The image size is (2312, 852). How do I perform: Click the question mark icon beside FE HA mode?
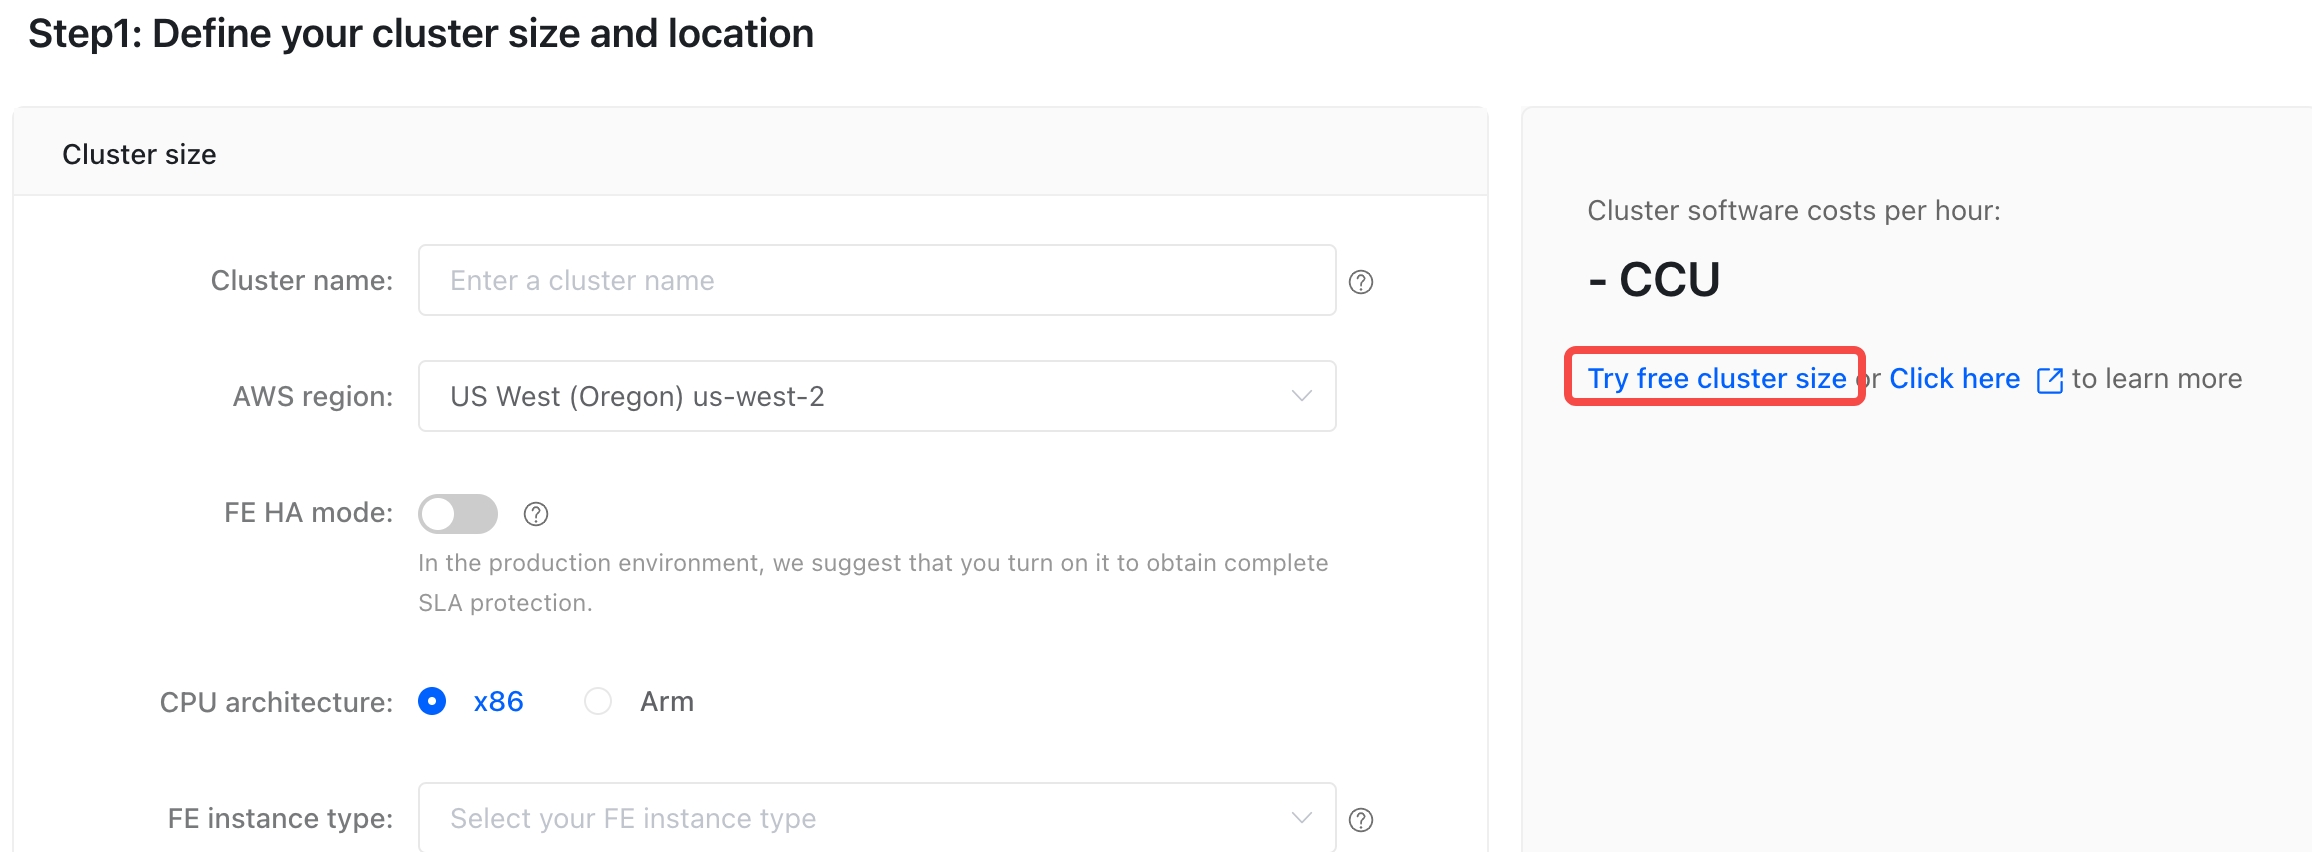[x=536, y=513]
